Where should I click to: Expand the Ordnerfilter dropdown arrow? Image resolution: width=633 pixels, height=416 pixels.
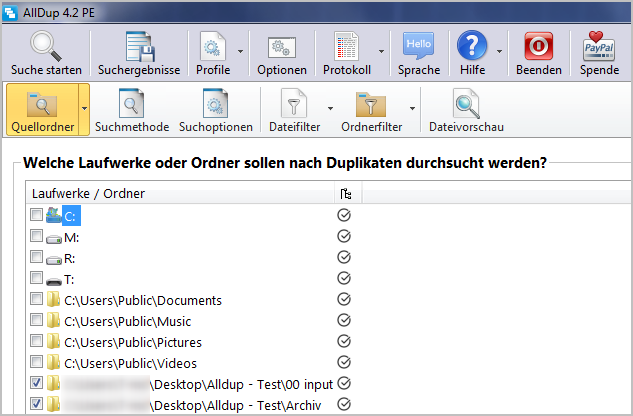412,109
